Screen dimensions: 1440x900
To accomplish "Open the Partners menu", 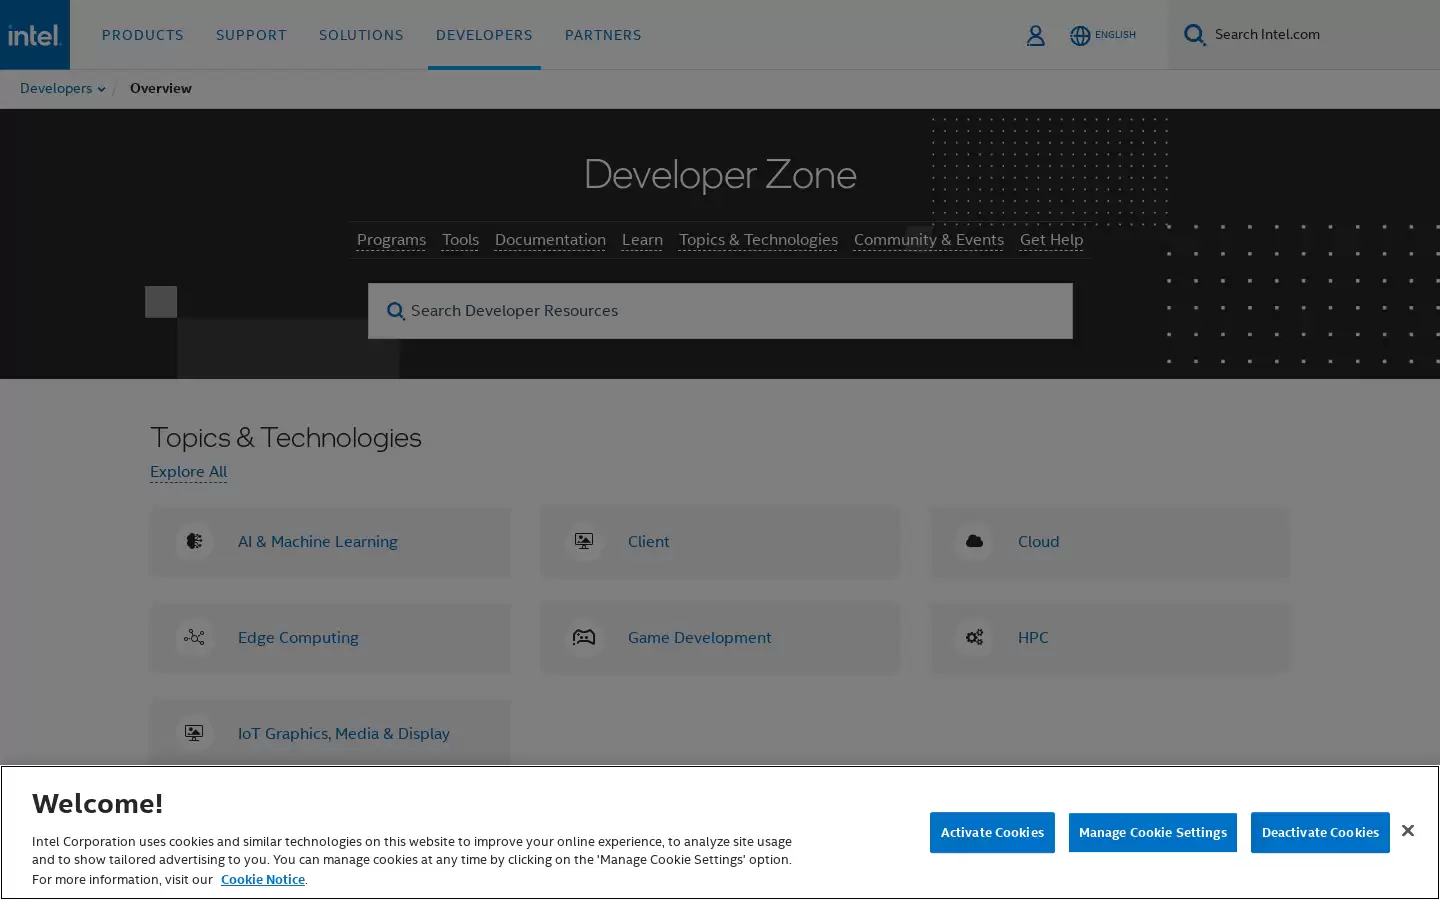I will tap(603, 35).
